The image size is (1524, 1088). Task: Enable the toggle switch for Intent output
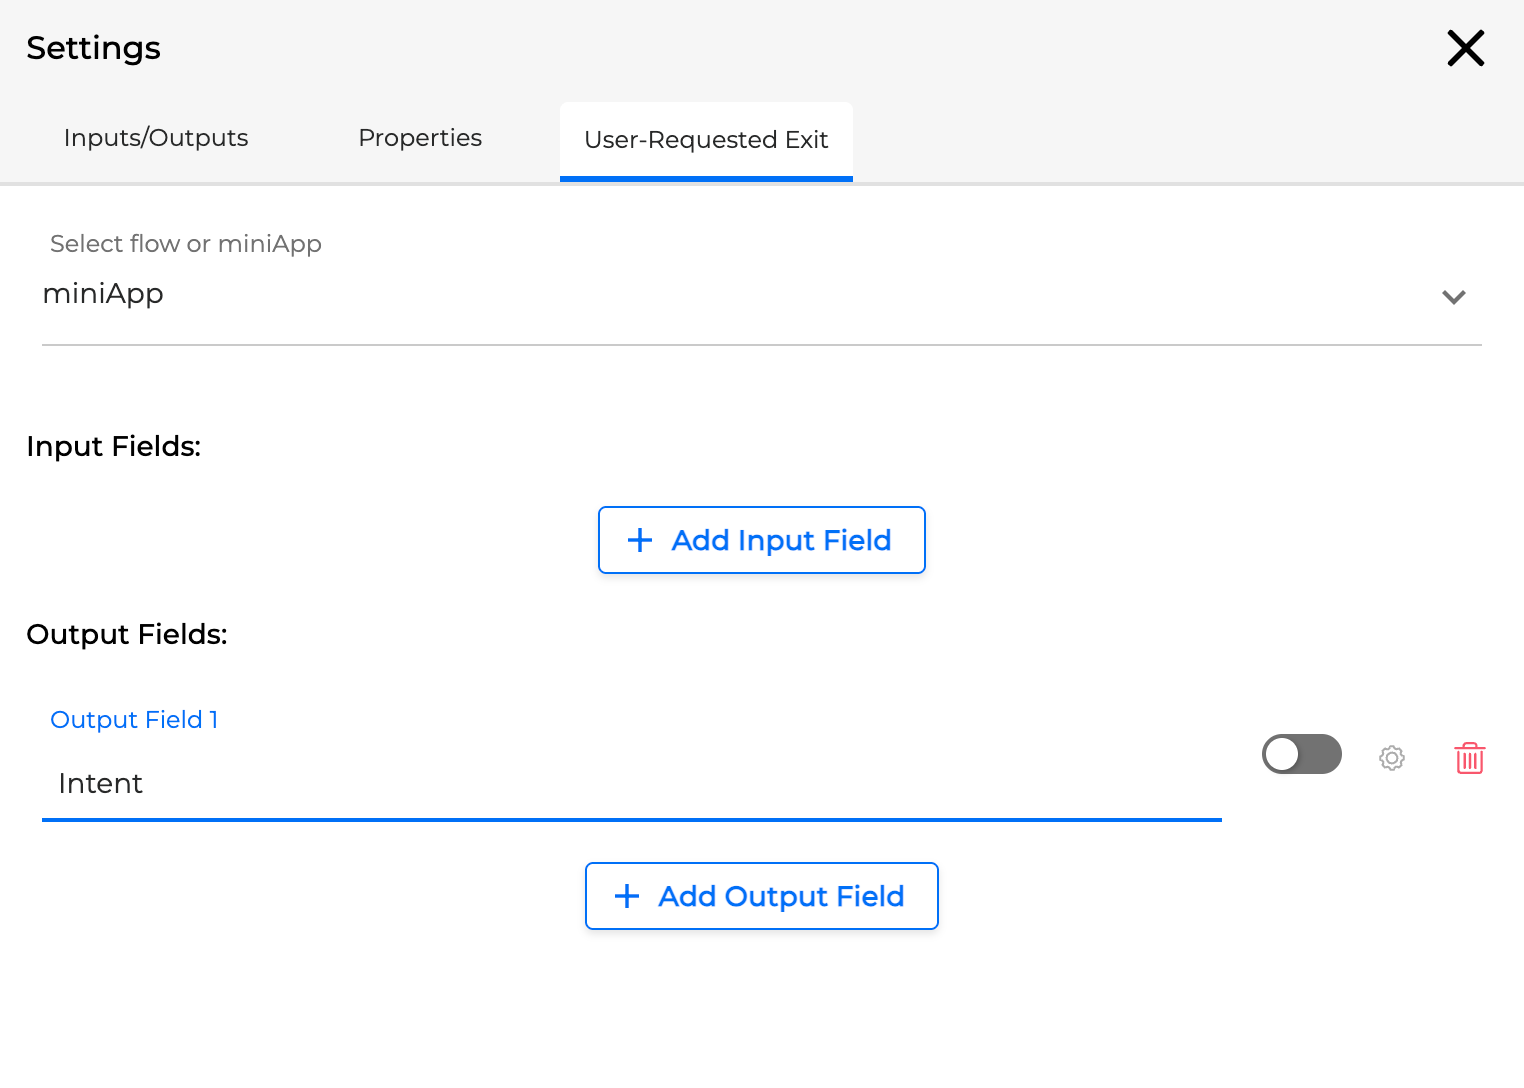coord(1301,754)
